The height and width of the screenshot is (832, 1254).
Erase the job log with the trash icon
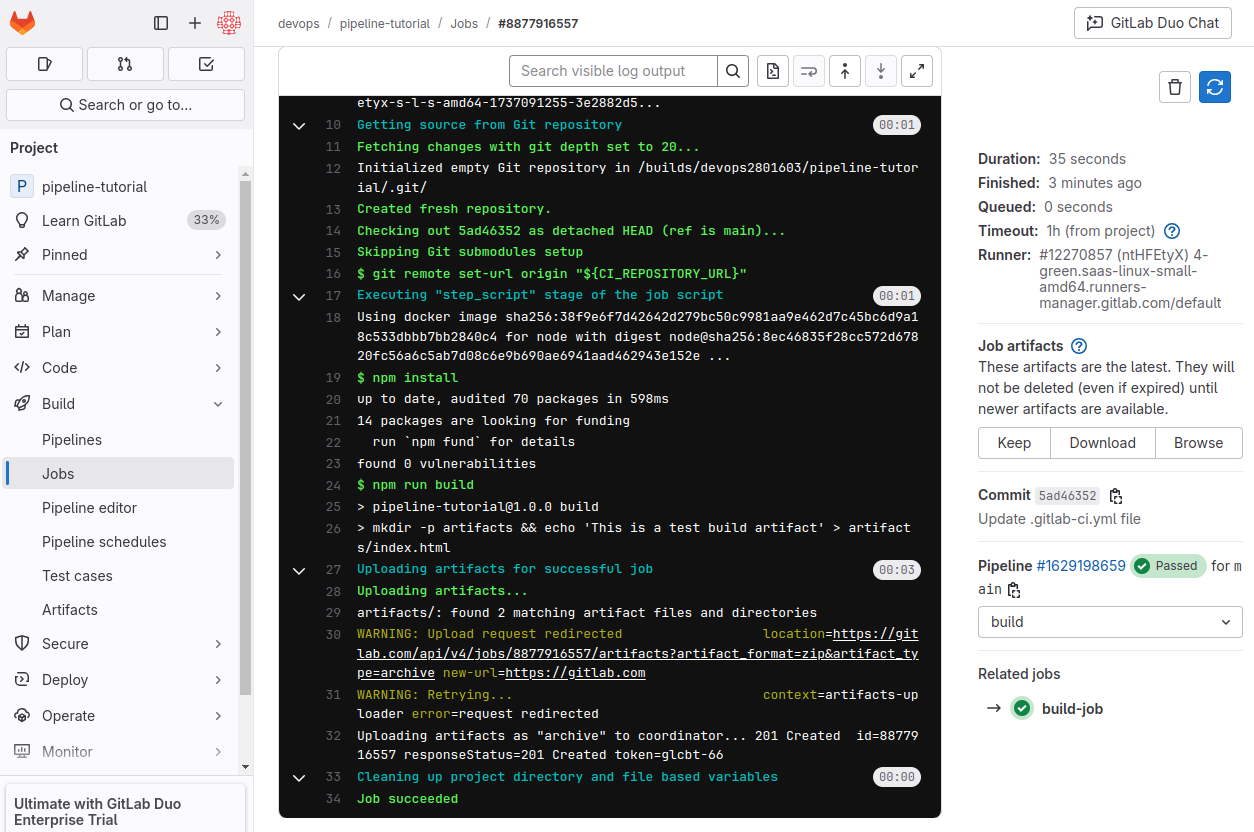tap(1175, 86)
